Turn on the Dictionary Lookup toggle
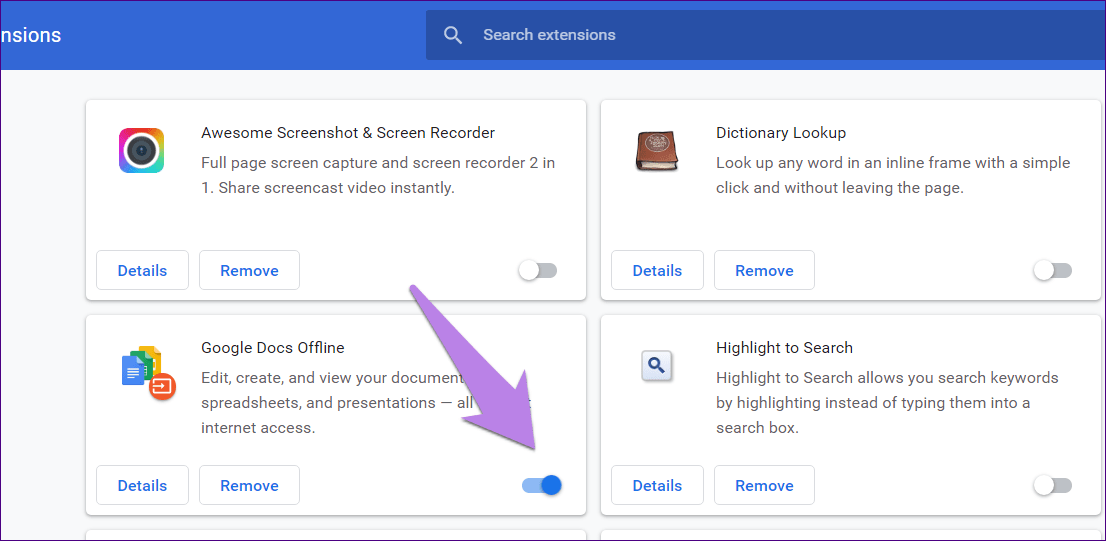 tap(1052, 270)
